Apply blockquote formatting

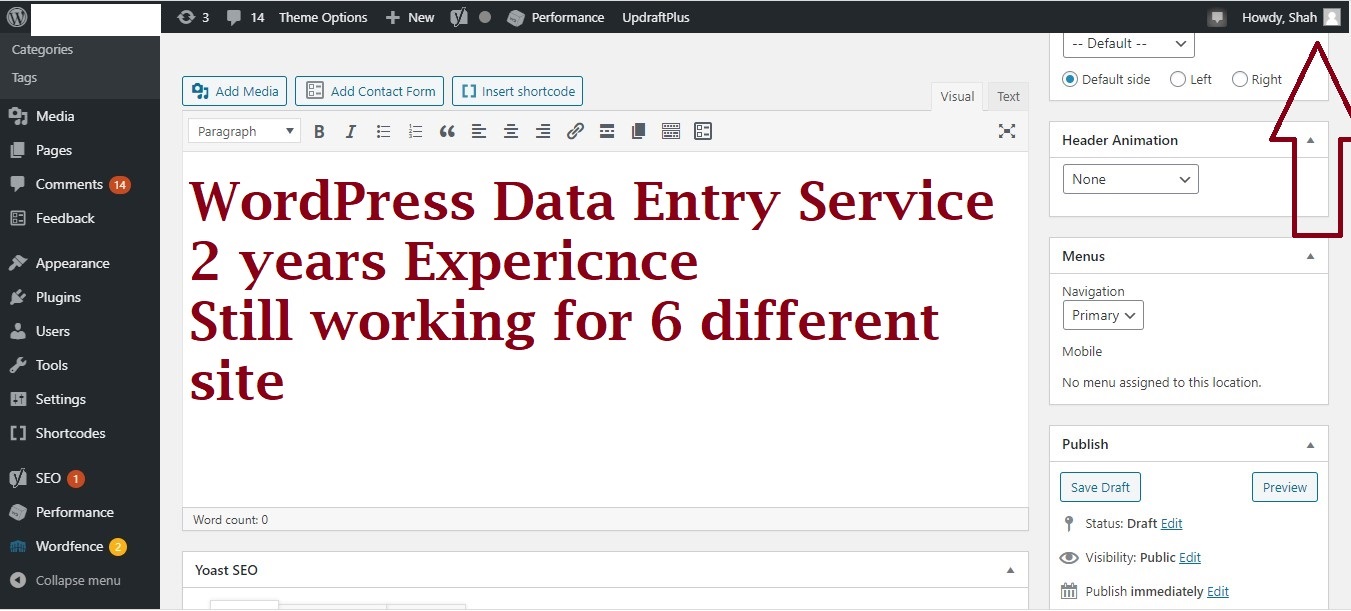click(447, 131)
